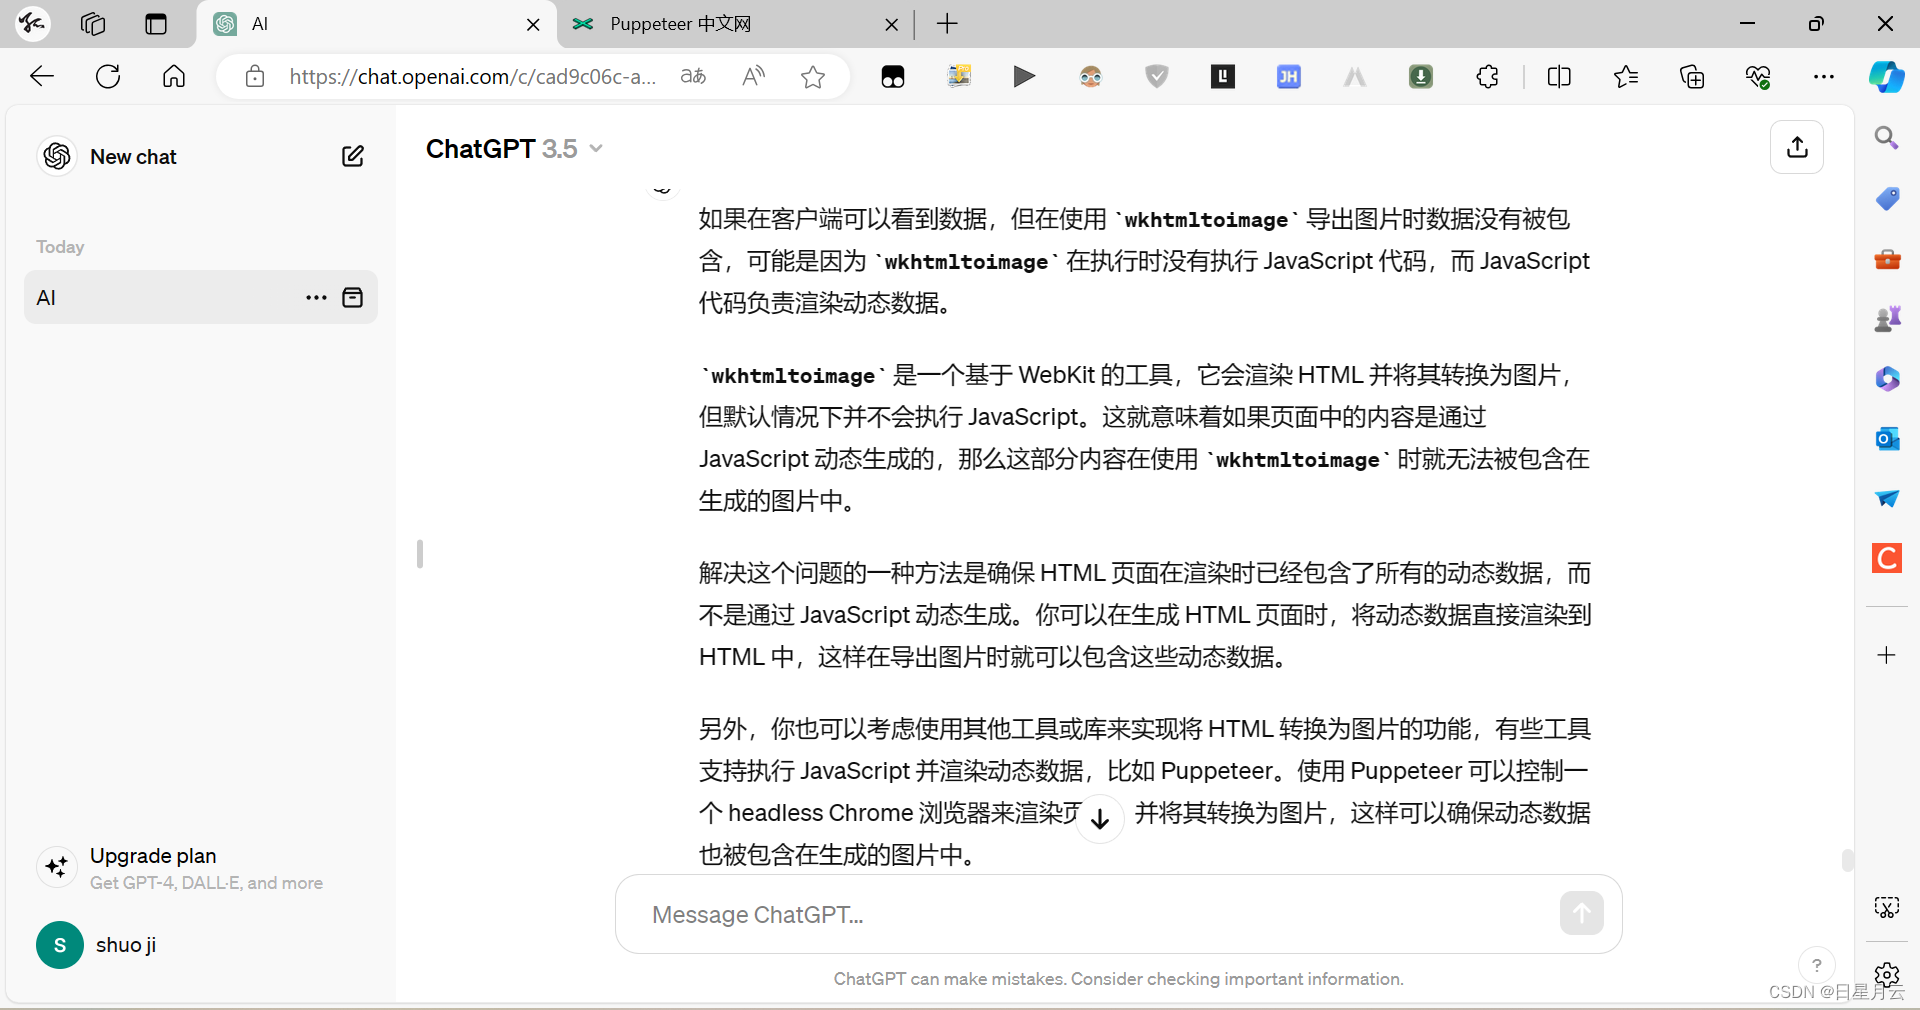Click the scroll-down arrow in the chat
Image resolution: width=1920 pixels, height=1010 pixels.
(x=1099, y=818)
